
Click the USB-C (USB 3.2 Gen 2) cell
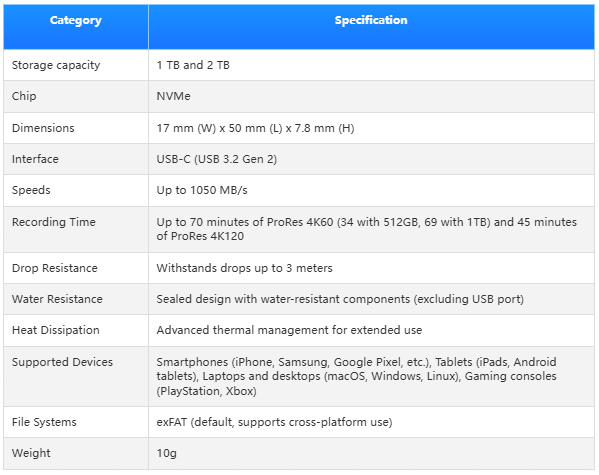click(371, 159)
